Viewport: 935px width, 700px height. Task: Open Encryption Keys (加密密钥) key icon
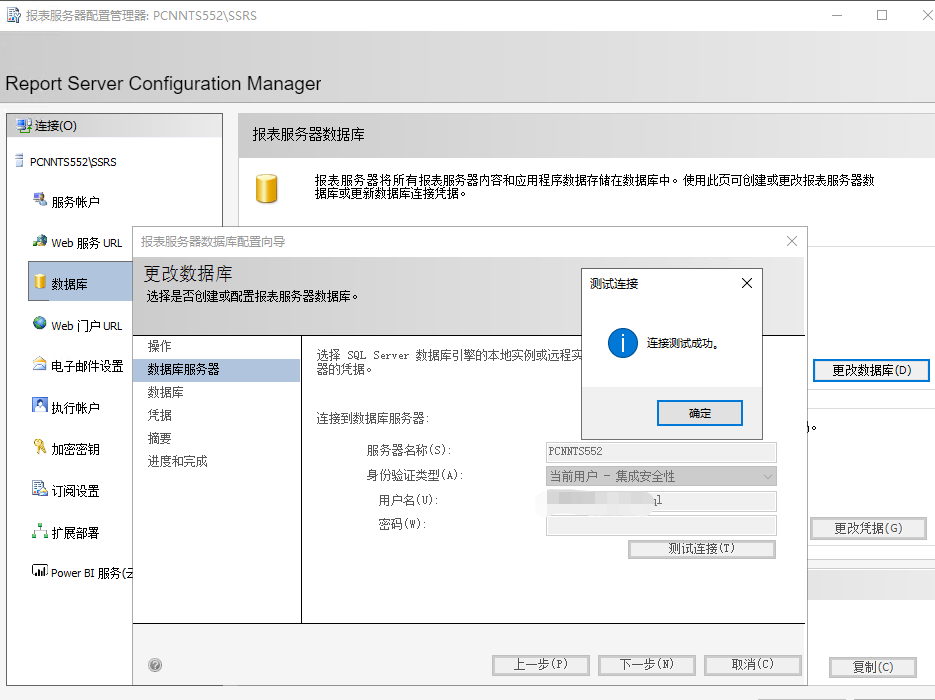point(40,447)
